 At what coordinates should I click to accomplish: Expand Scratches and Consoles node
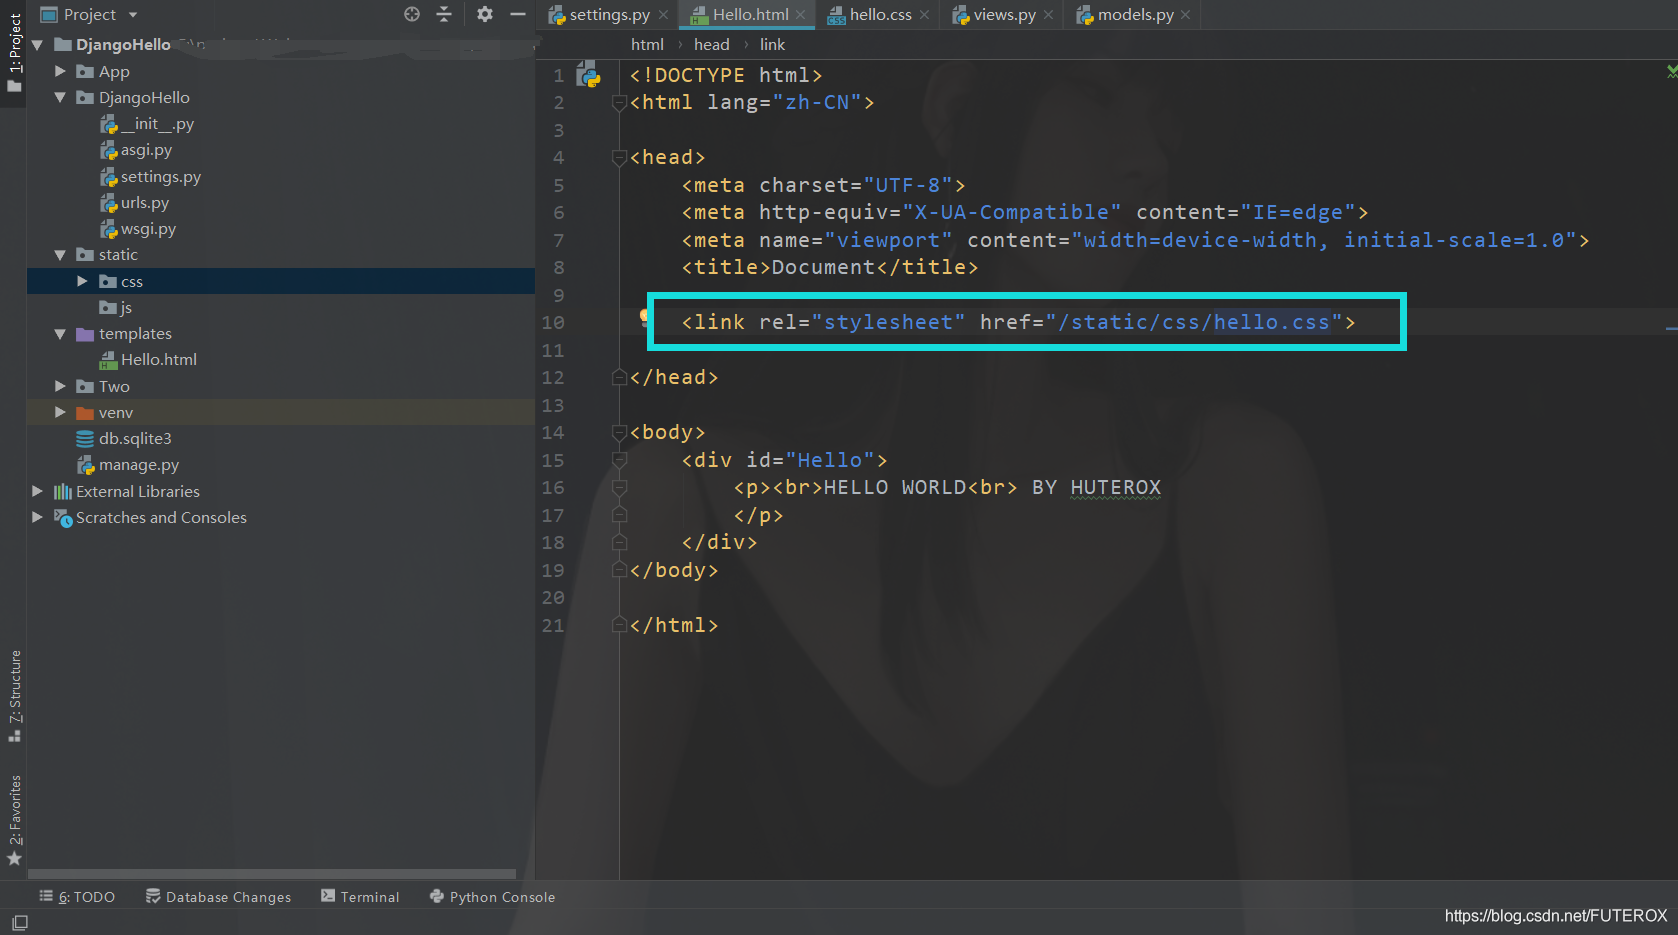[37, 517]
